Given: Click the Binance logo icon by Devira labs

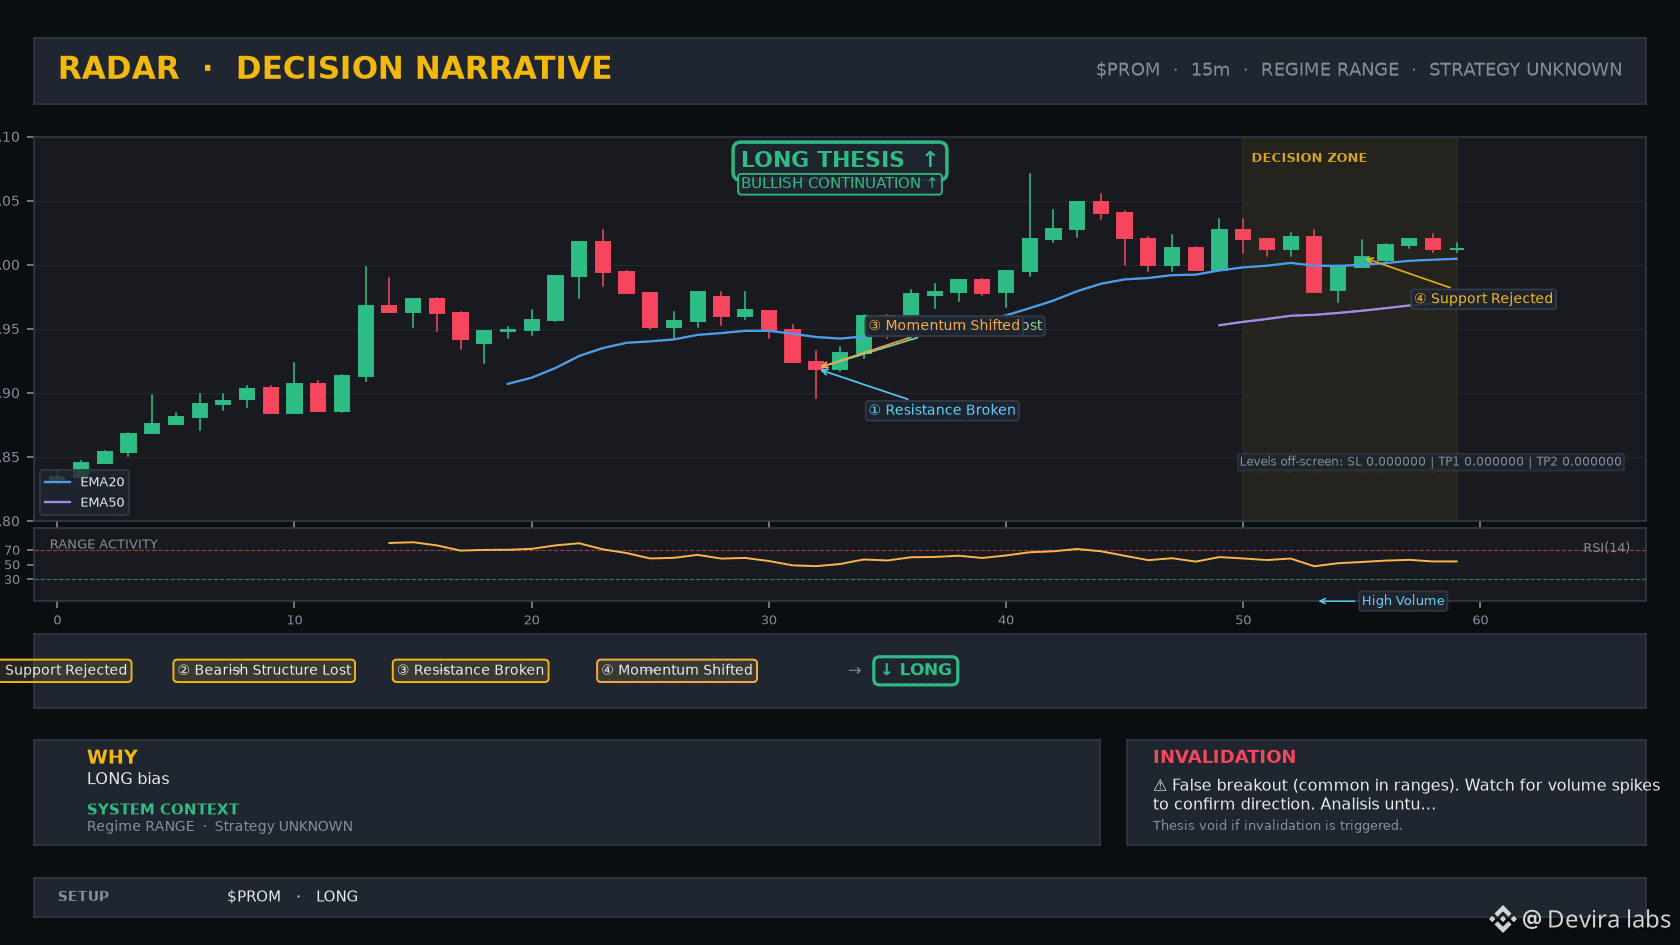Looking at the screenshot, I should pos(1502,919).
